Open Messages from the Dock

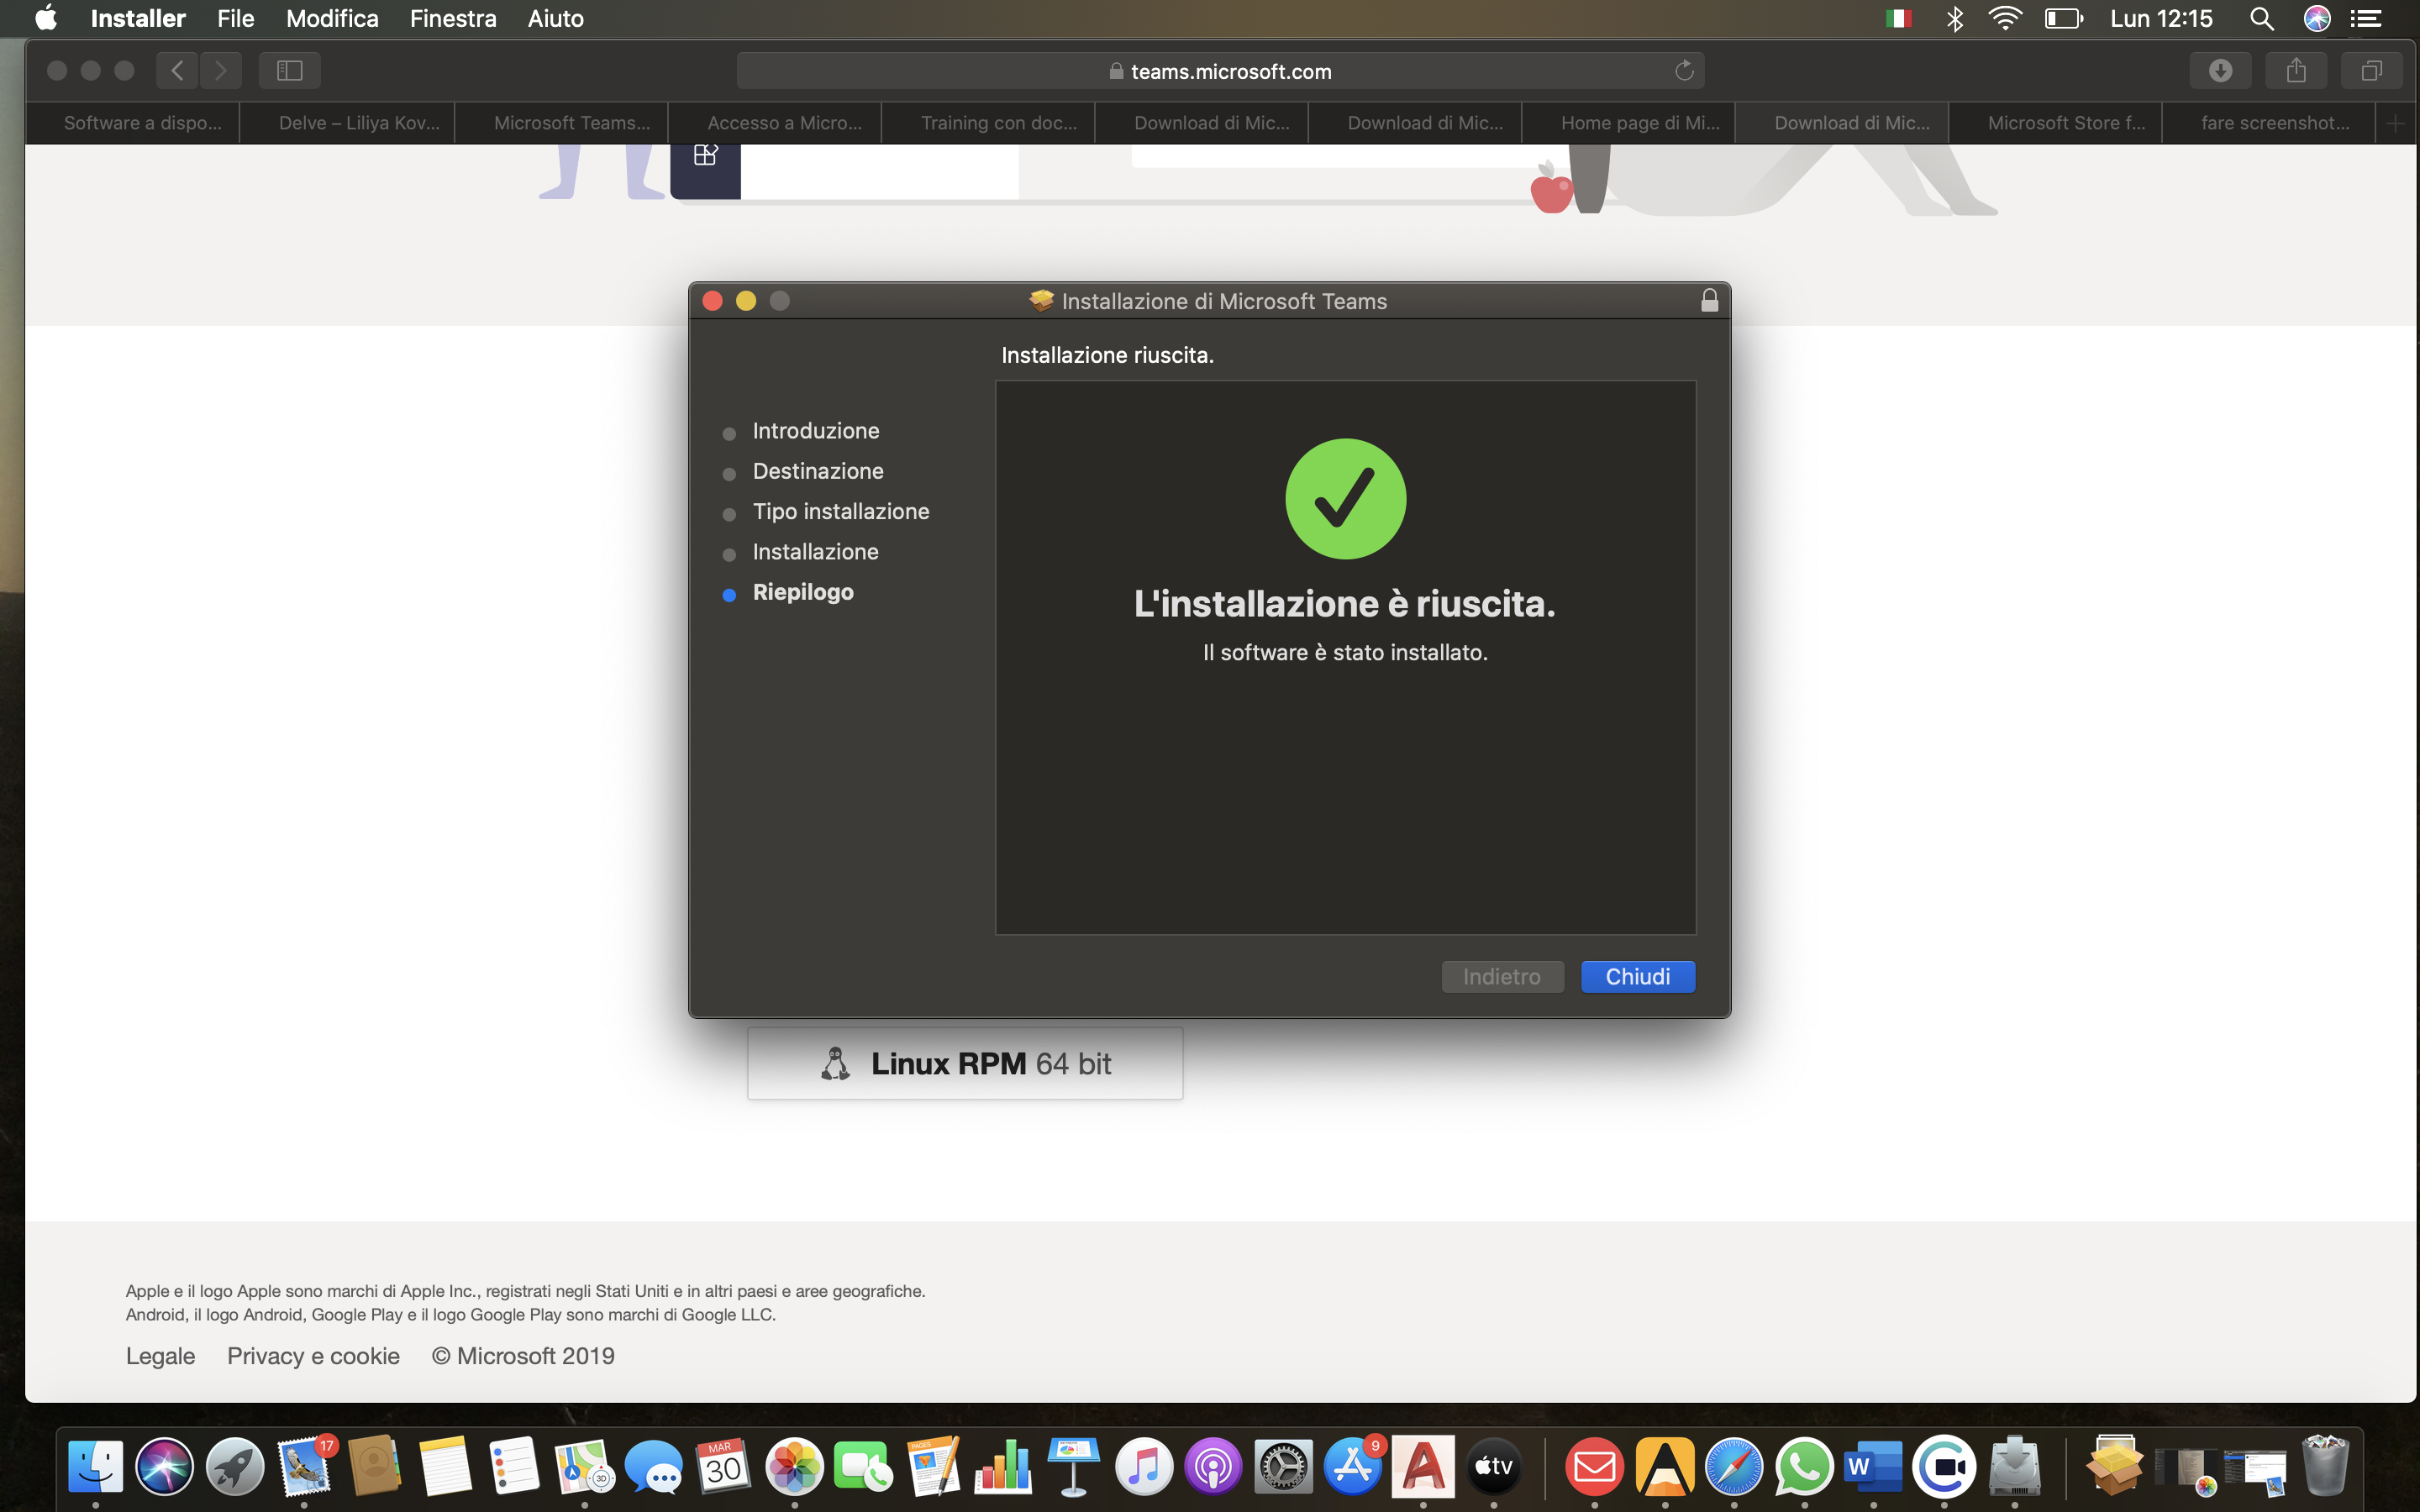[654, 1467]
